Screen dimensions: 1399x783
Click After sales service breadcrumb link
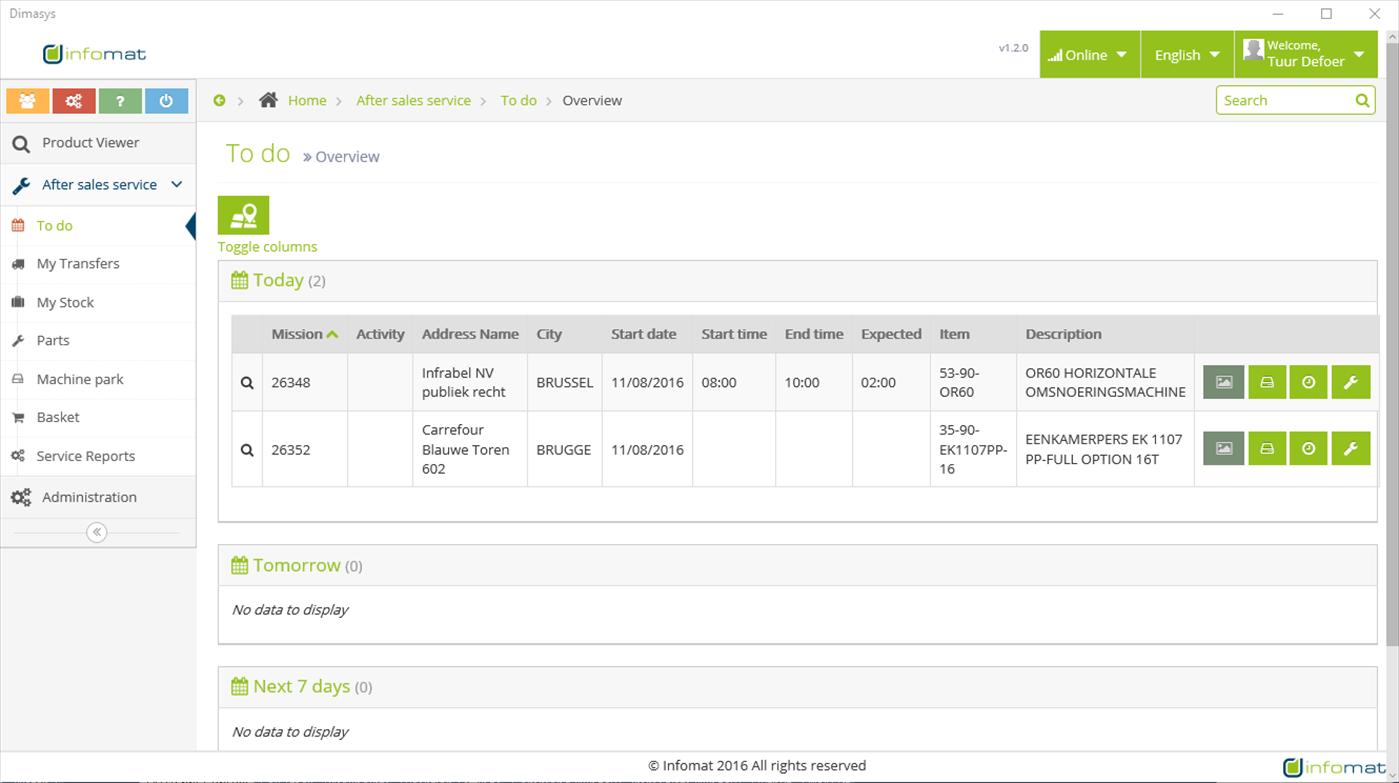point(413,100)
